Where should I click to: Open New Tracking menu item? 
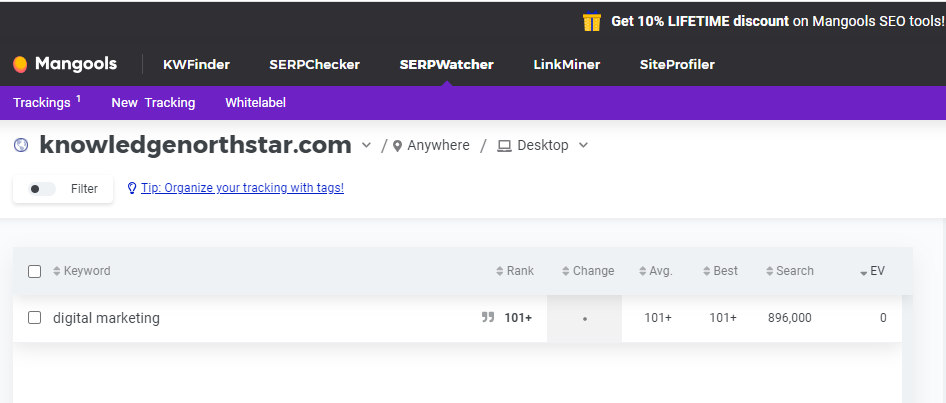click(x=153, y=103)
